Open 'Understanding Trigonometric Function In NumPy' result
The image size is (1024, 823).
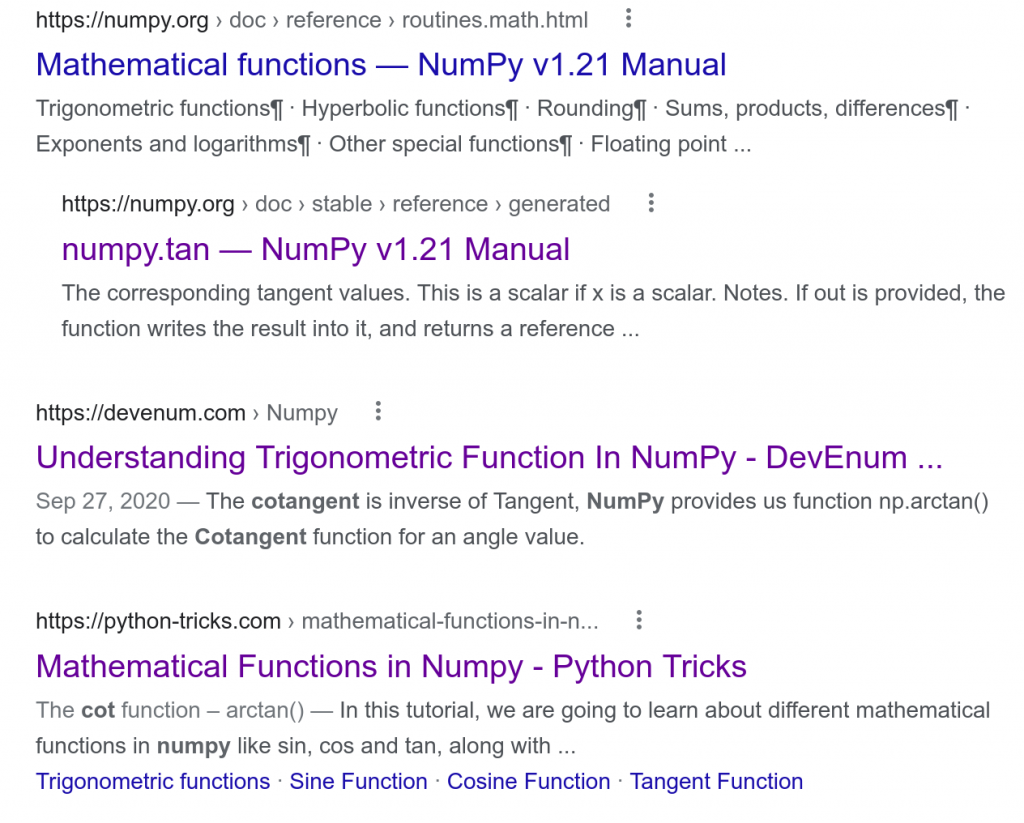(489, 457)
